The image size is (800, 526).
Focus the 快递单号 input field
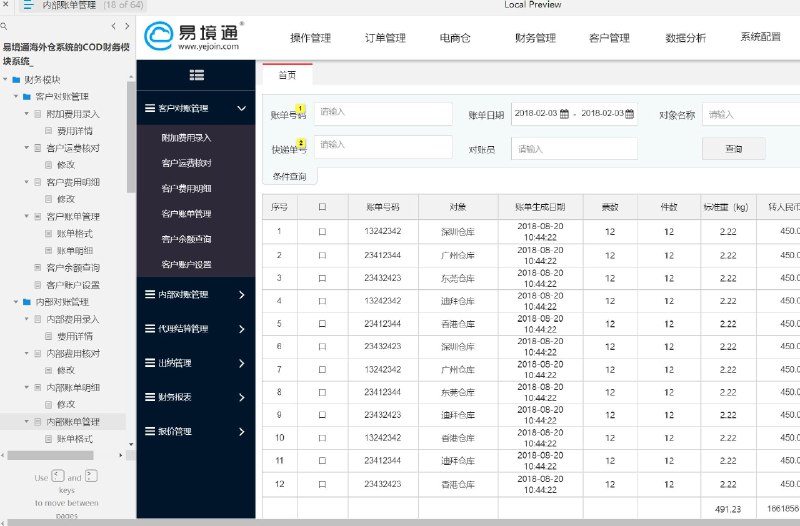click(383, 146)
